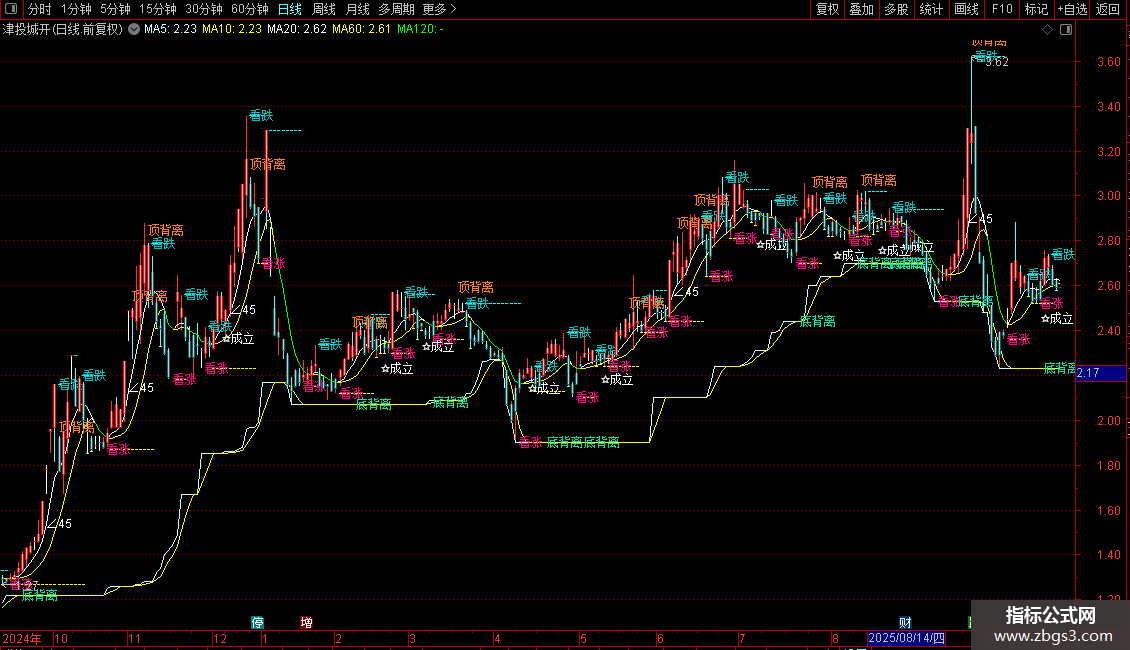Click the 2024年 label on the time axis
1130x650 pixels.
point(22,638)
